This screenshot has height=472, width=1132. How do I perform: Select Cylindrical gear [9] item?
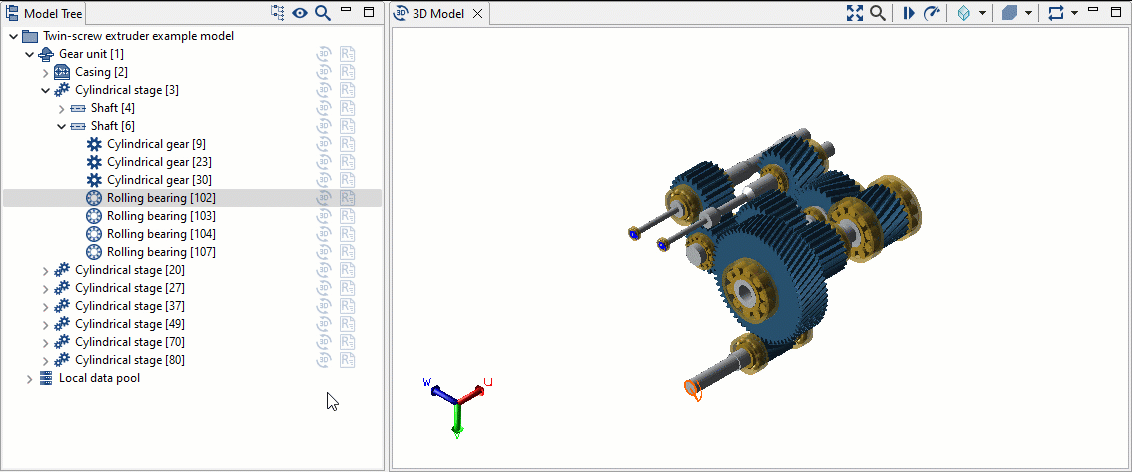click(x=157, y=144)
